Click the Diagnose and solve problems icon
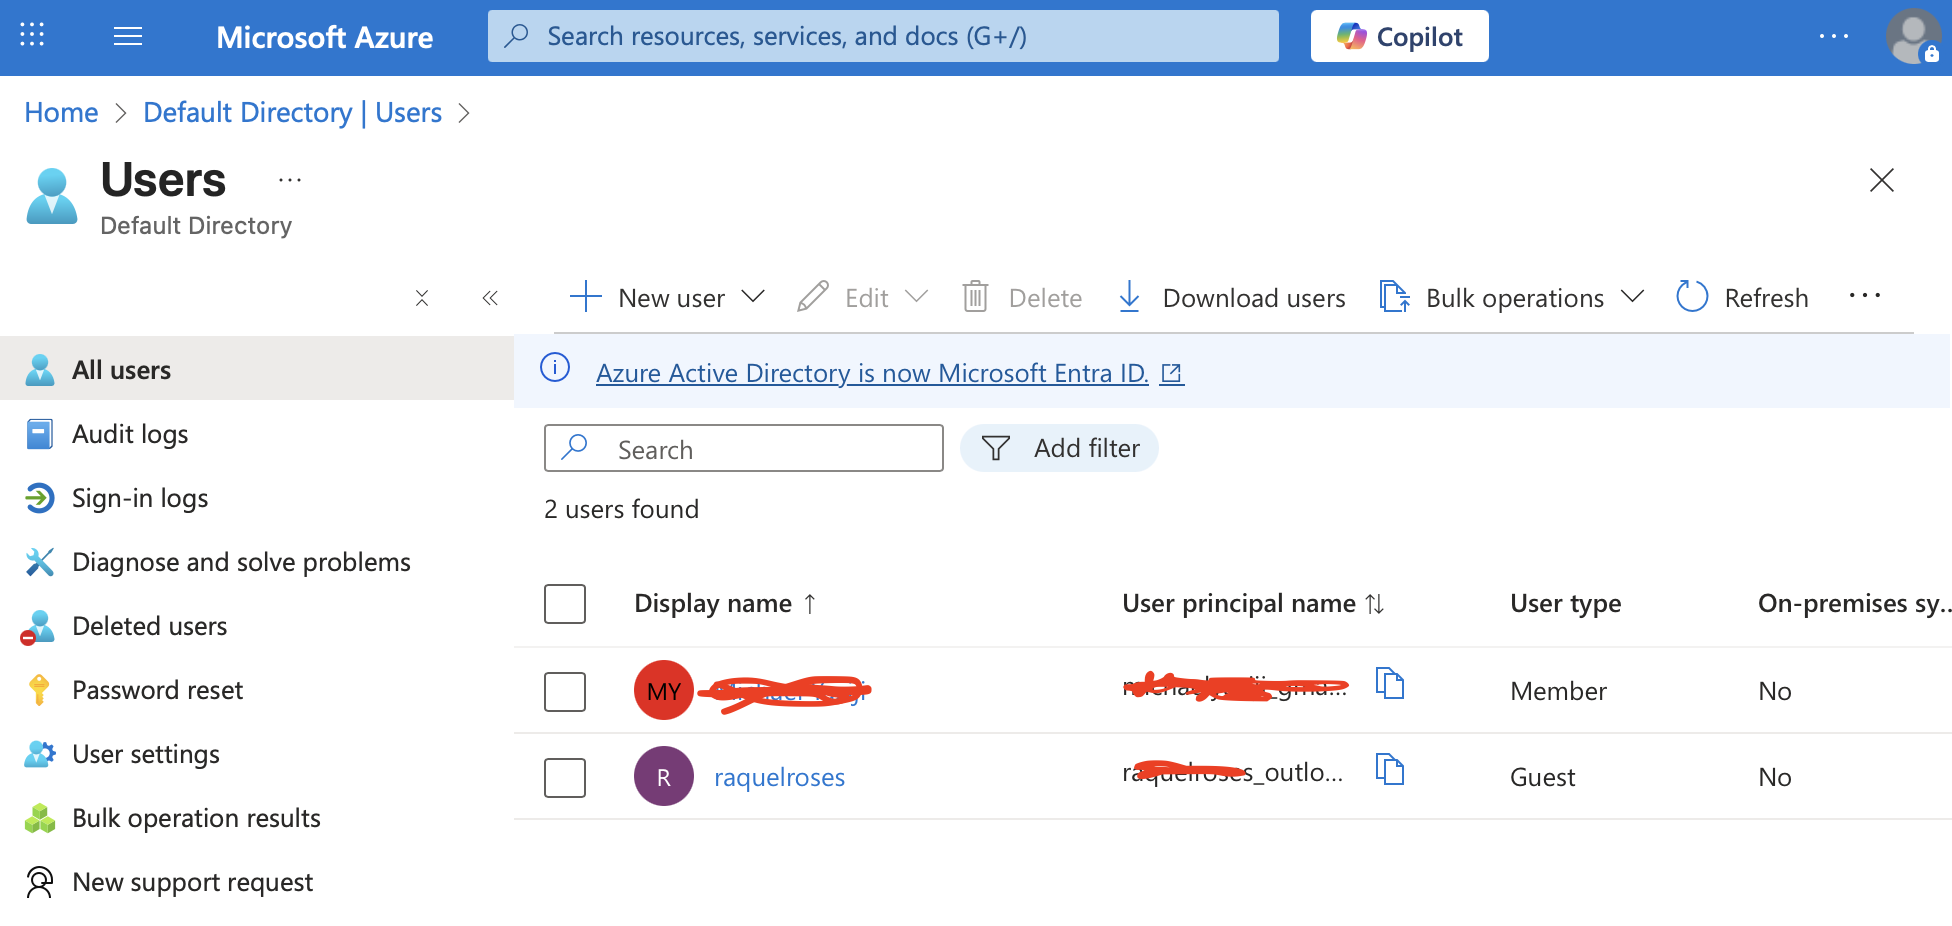 tap(39, 561)
